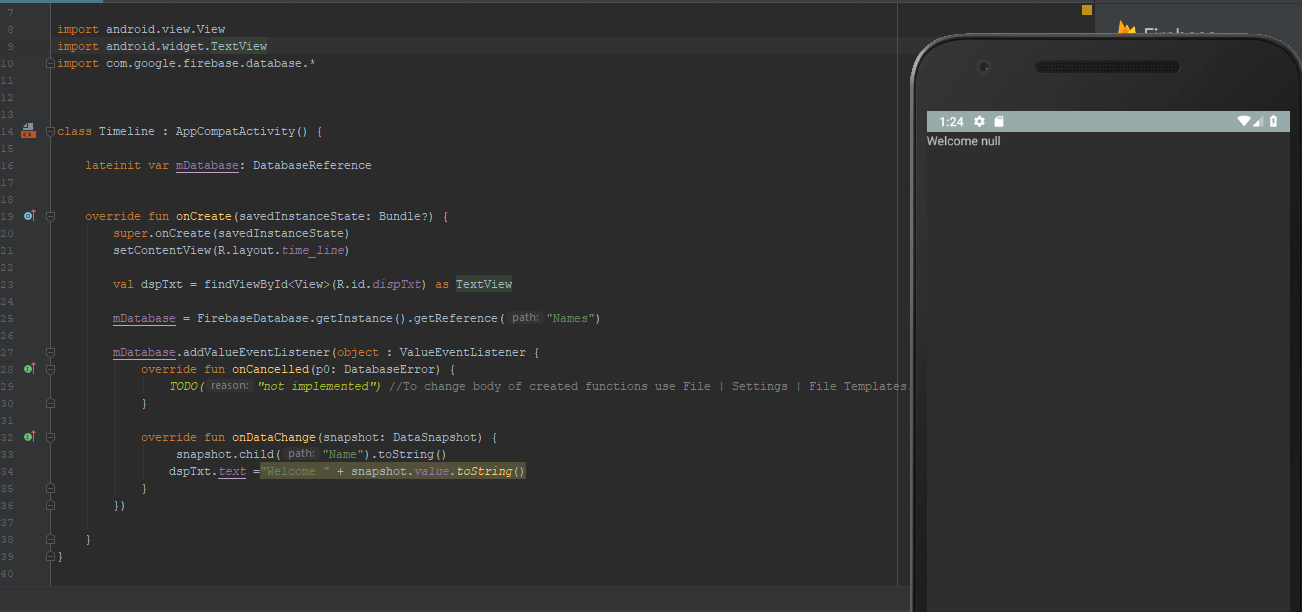
Task: Tap the SD card icon in the emulator status bar
Action: click(x=998, y=122)
